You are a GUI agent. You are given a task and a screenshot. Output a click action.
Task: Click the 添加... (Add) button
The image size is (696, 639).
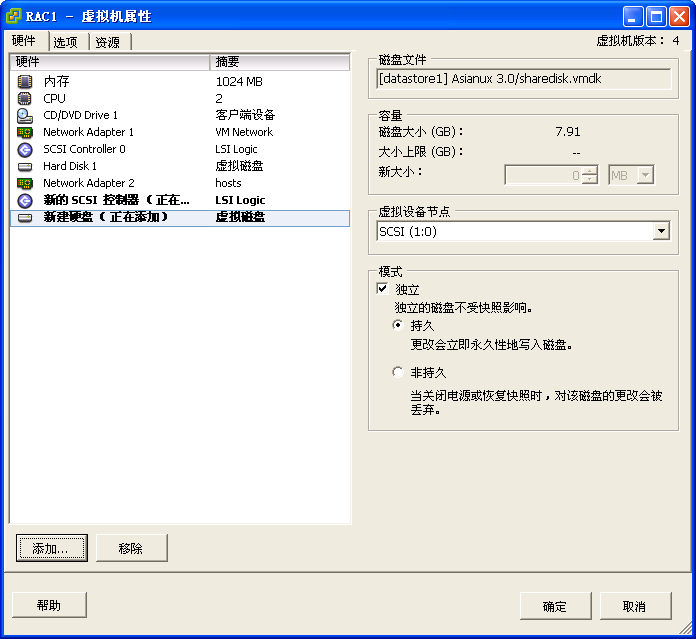click(x=51, y=548)
